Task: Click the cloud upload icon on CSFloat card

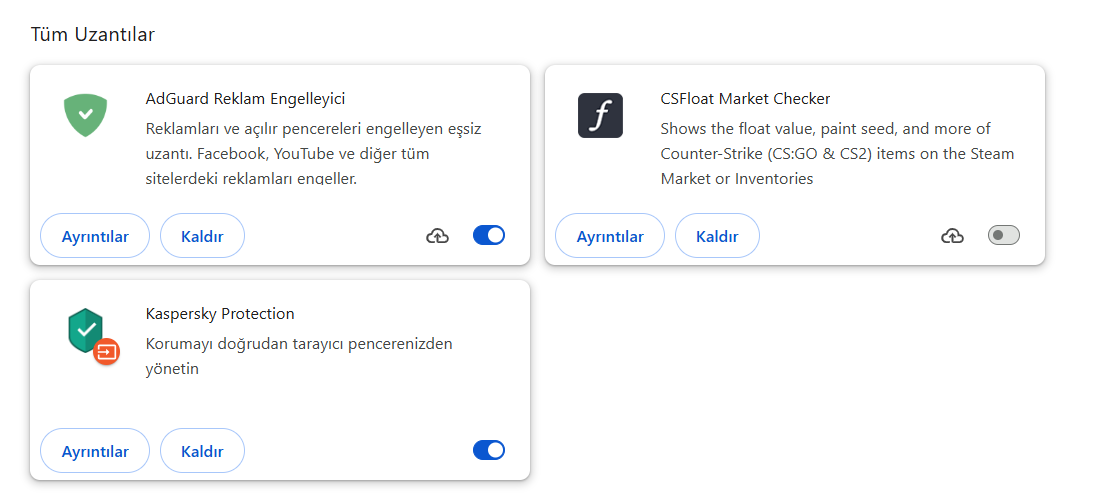Action: click(953, 236)
